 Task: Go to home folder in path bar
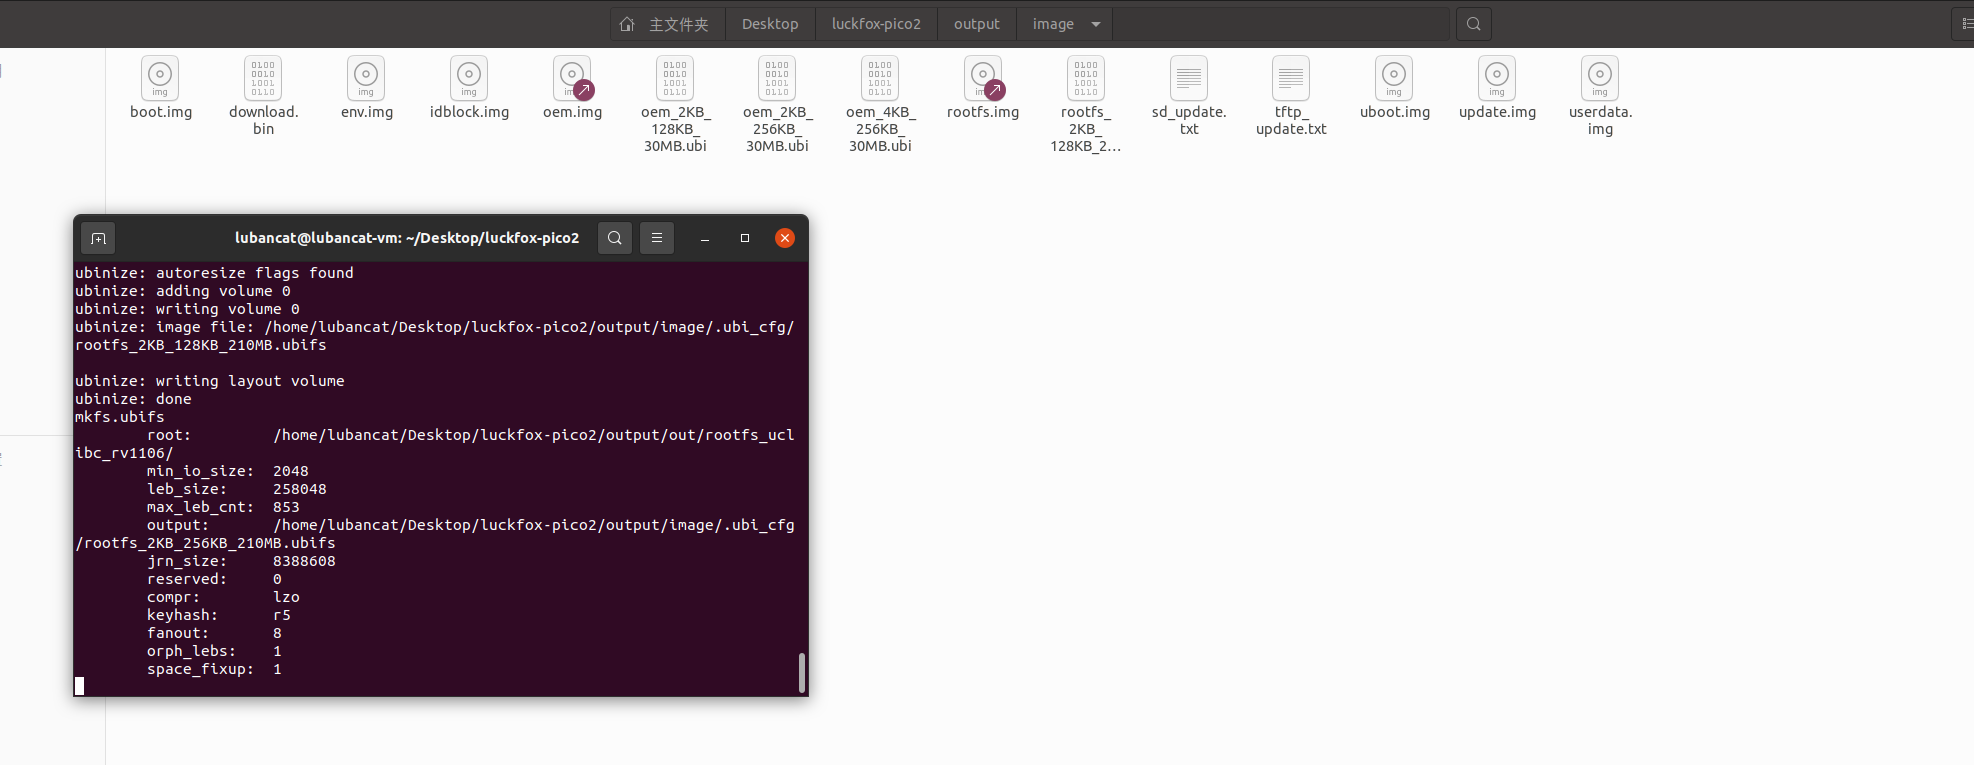coord(667,24)
